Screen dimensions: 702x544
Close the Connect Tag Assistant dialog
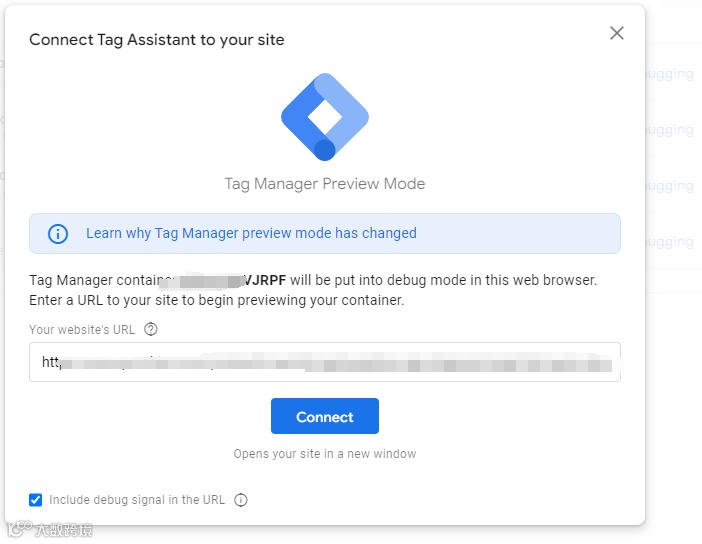[616, 33]
